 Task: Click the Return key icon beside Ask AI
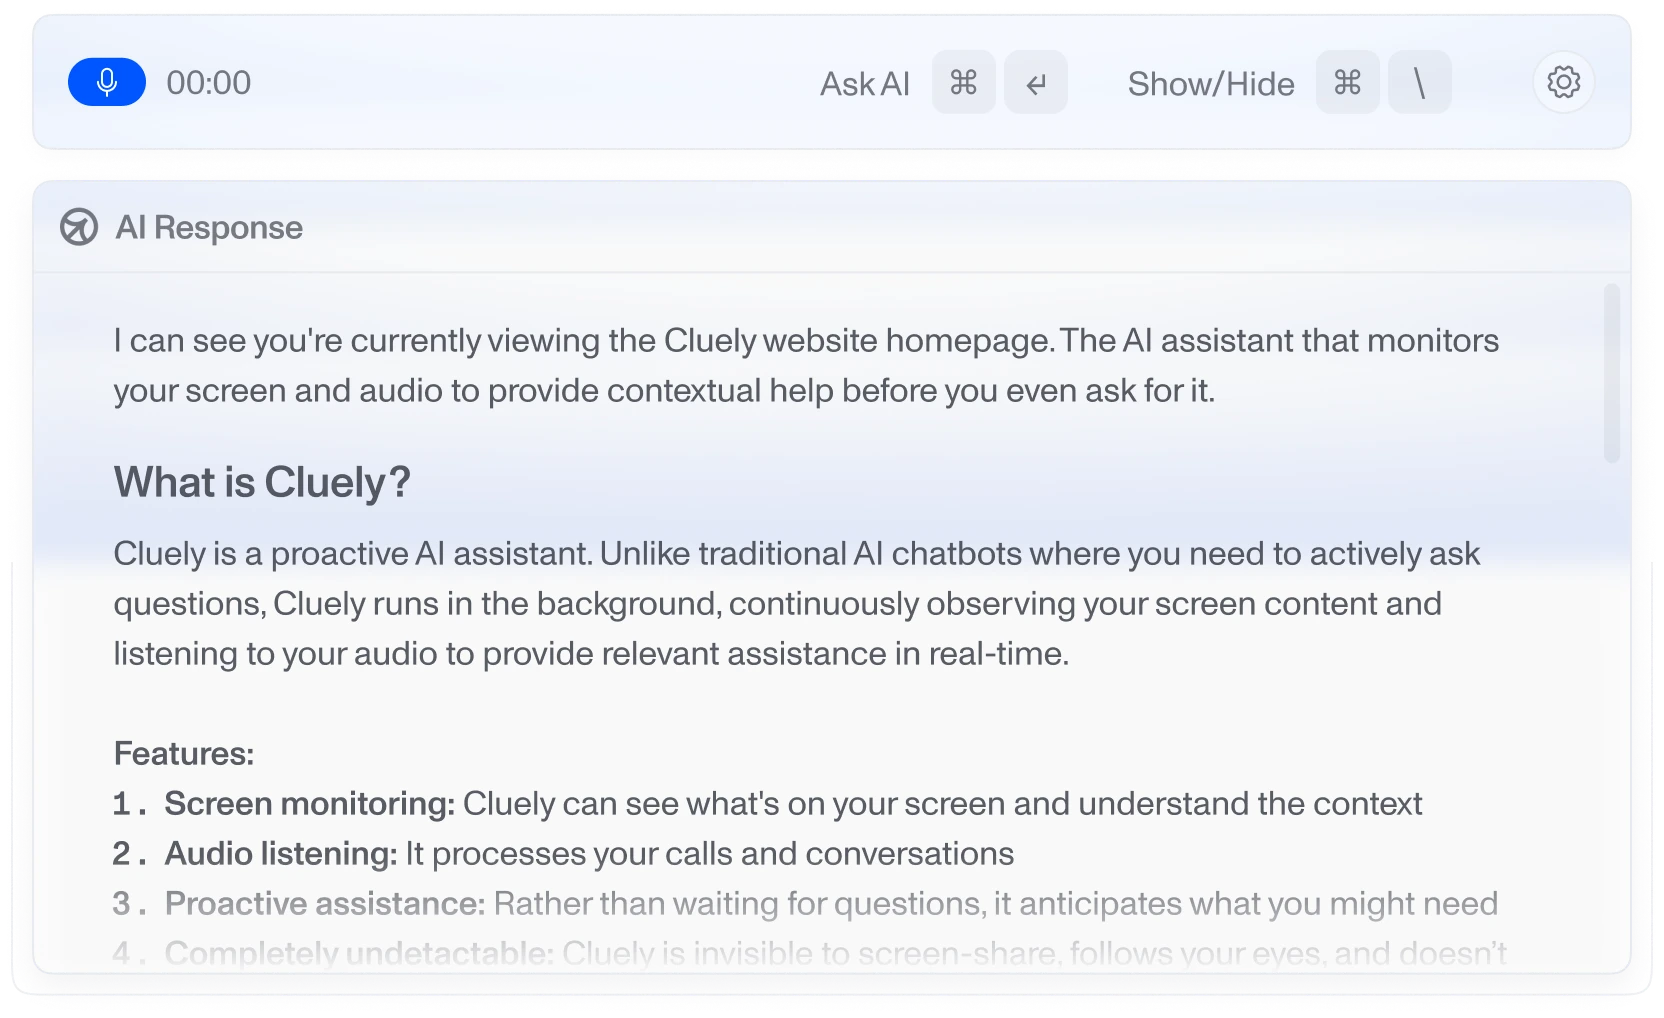1036,82
